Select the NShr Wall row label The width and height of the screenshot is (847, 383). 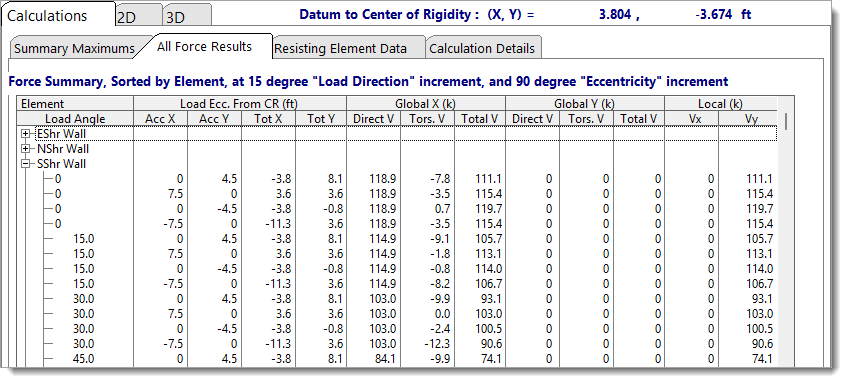(x=63, y=149)
